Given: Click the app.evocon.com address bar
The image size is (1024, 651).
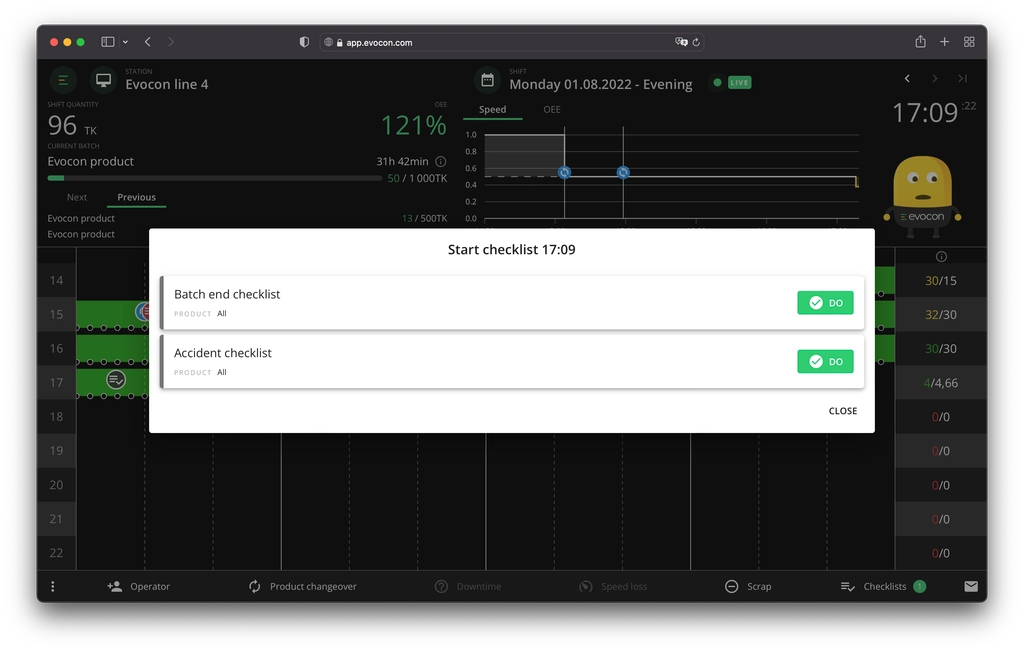Looking at the screenshot, I should (511, 42).
